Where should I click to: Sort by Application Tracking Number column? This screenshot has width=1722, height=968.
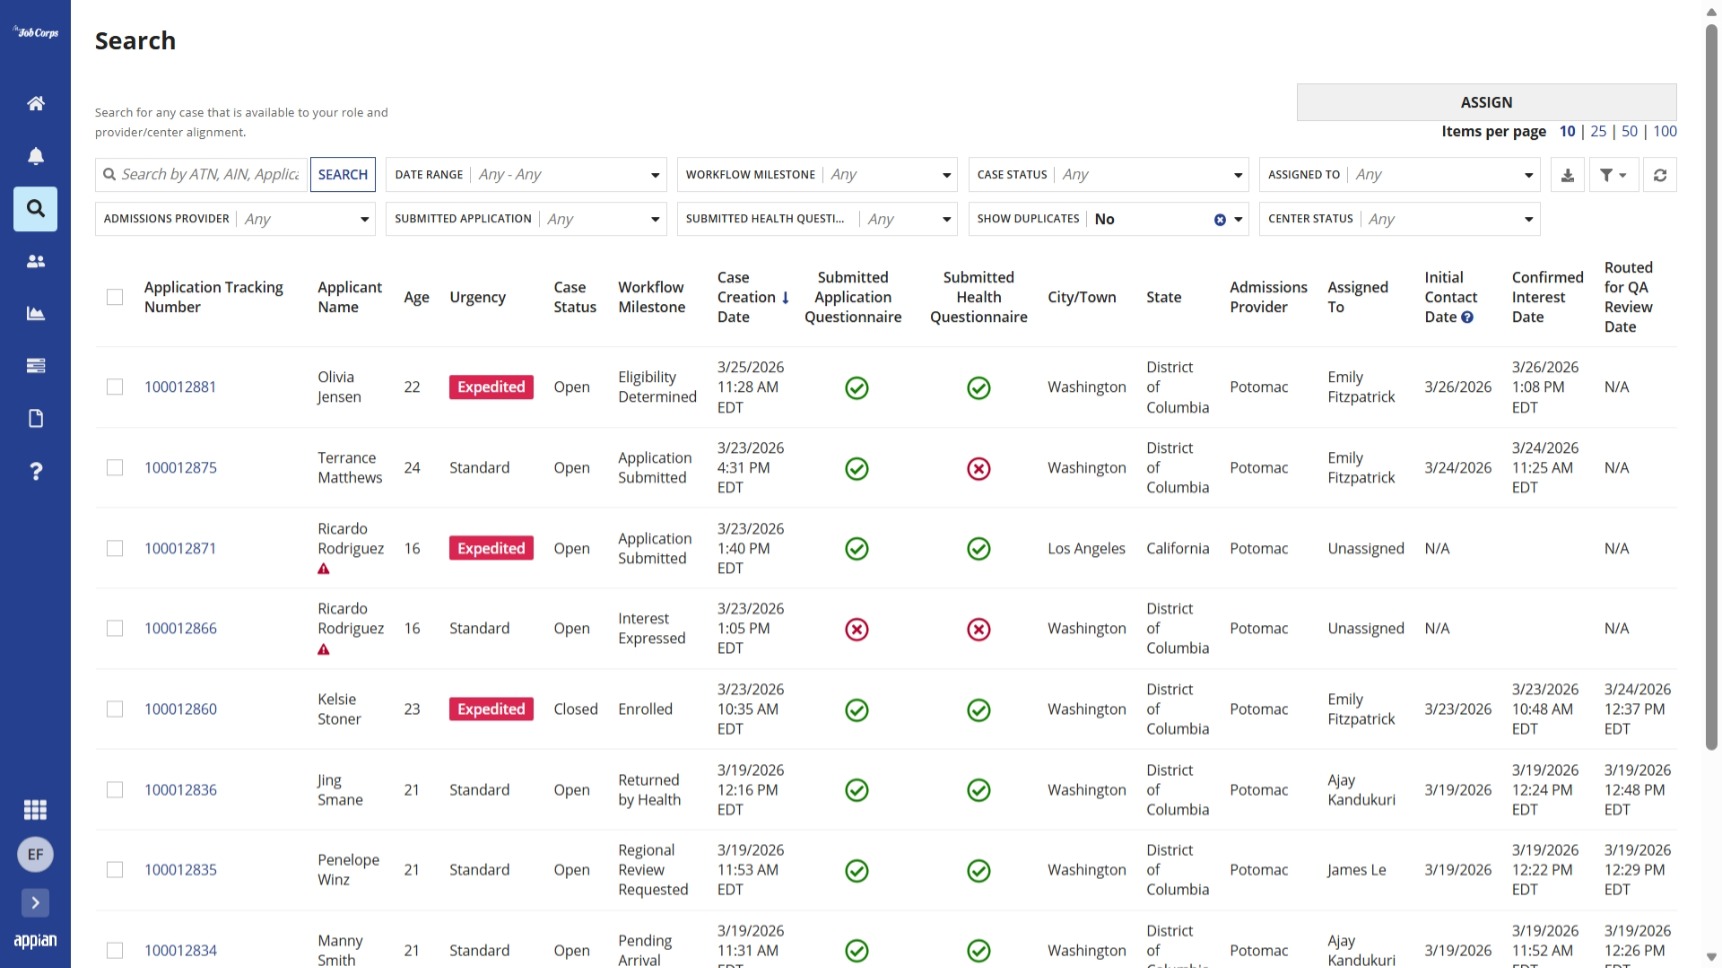(x=213, y=297)
